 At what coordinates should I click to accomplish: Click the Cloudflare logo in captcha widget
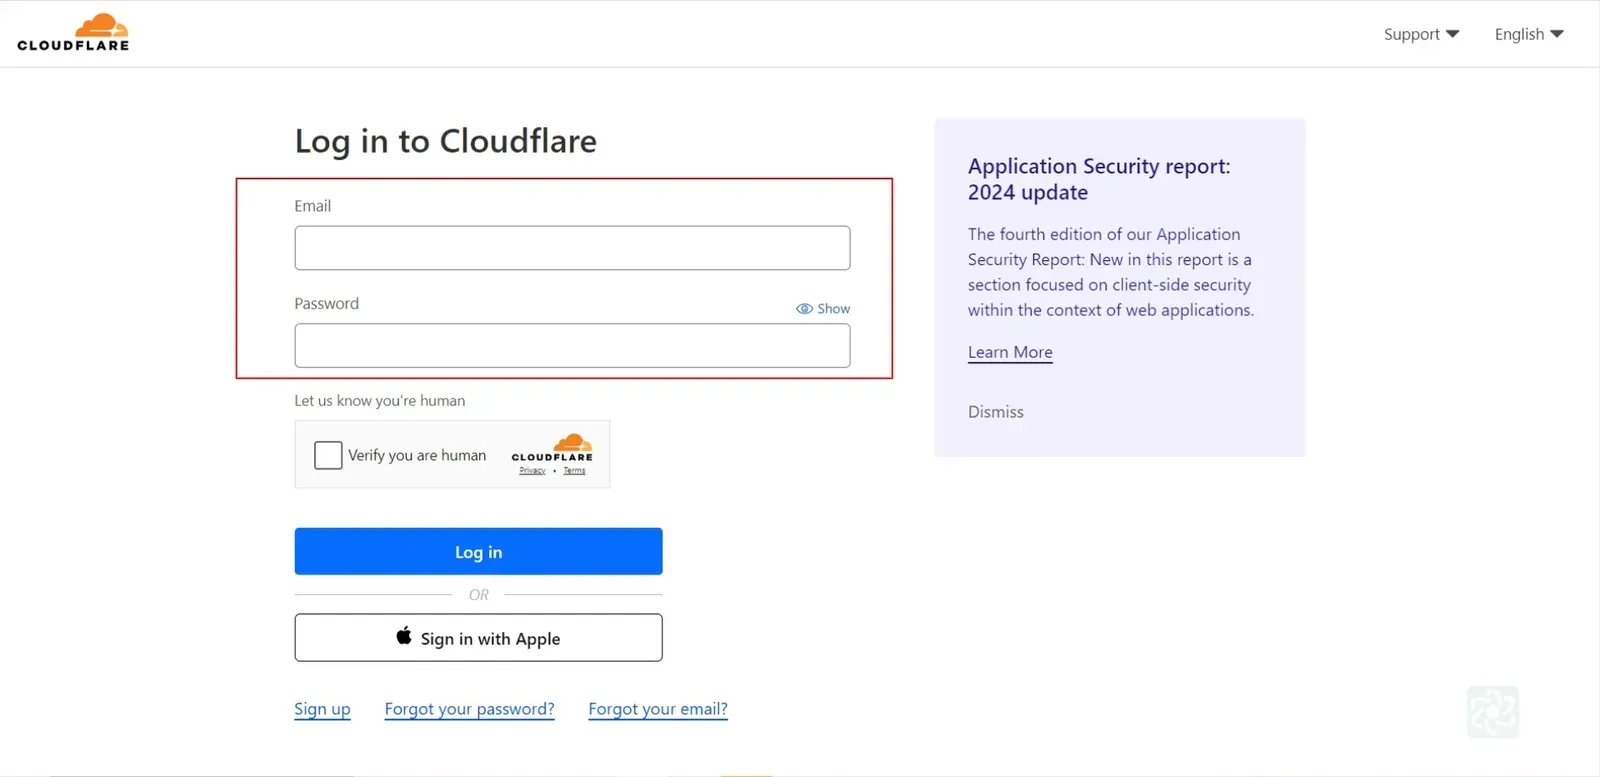tap(552, 447)
